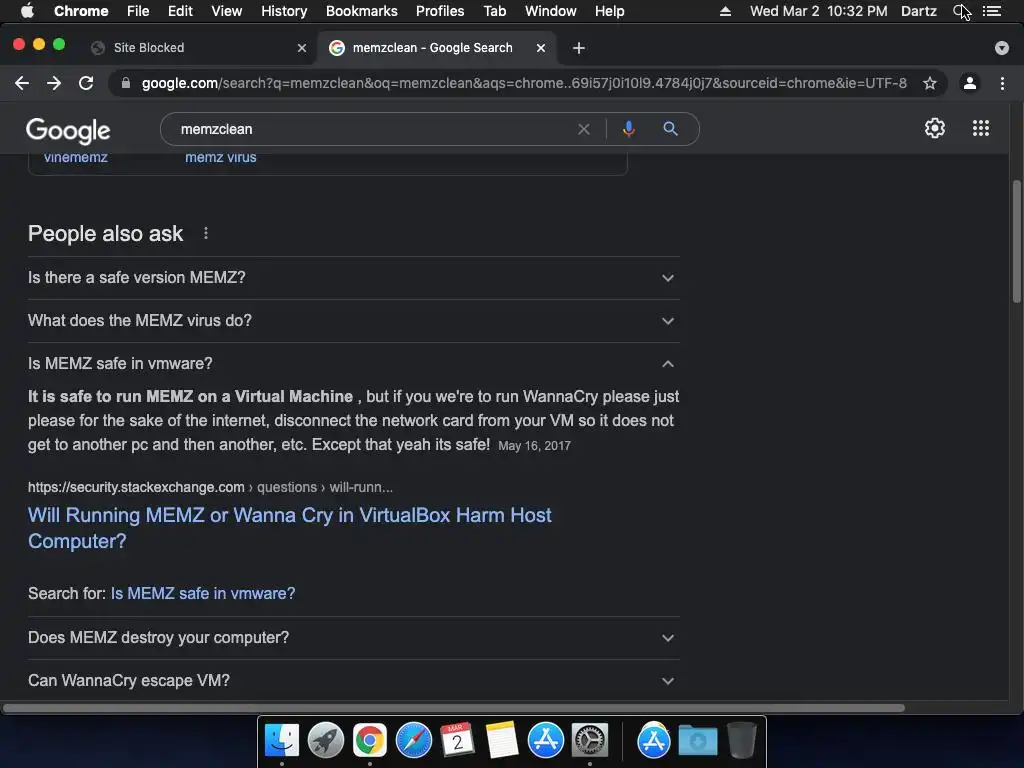Open Chrome's three-dot options menu
The width and height of the screenshot is (1024, 768).
click(x=1002, y=83)
